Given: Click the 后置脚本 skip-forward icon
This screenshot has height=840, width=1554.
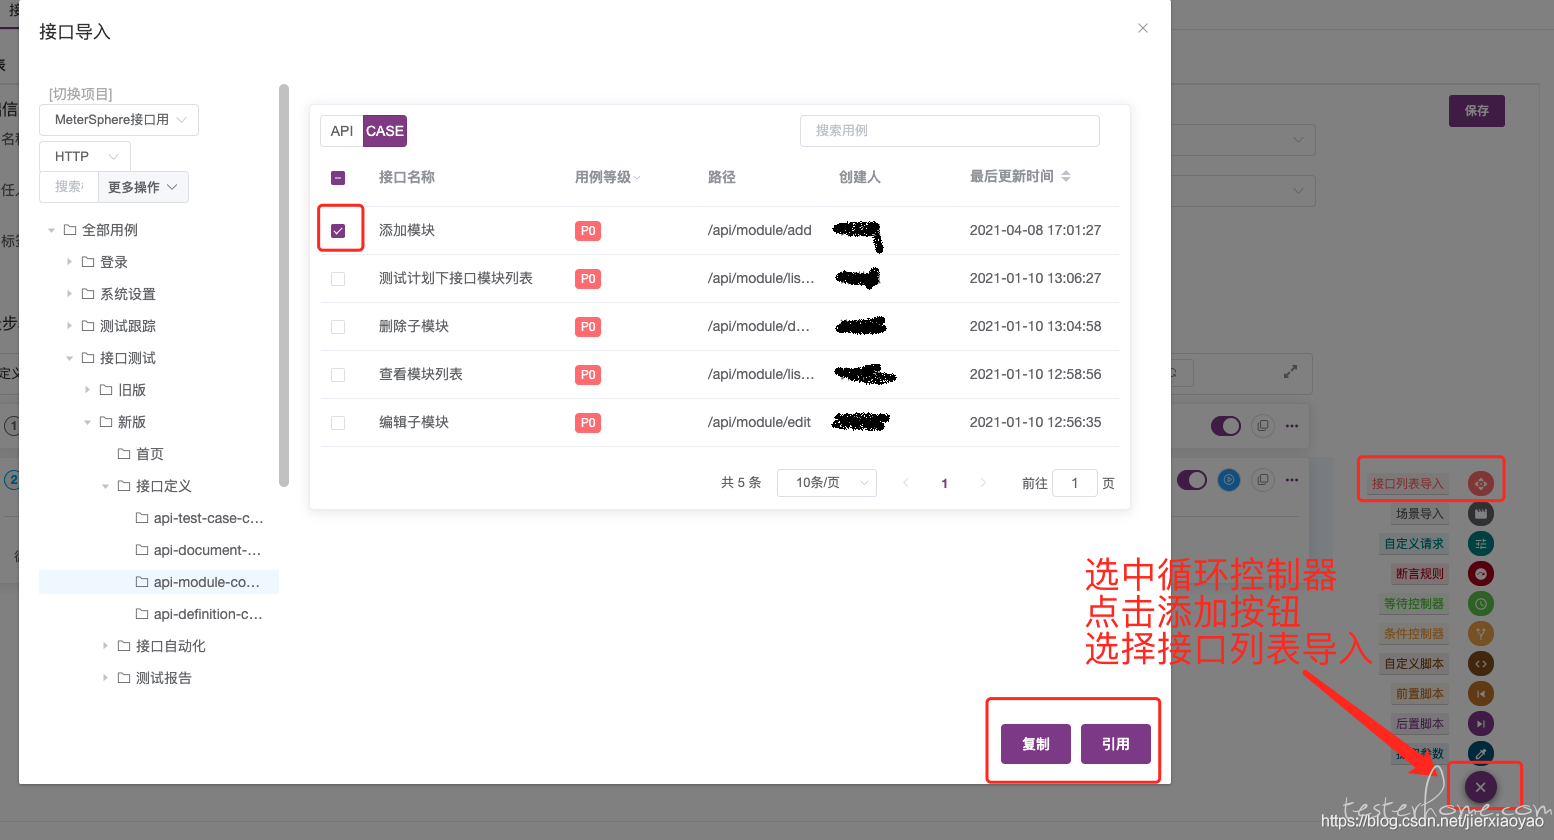Looking at the screenshot, I should click(x=1480, y=724).
